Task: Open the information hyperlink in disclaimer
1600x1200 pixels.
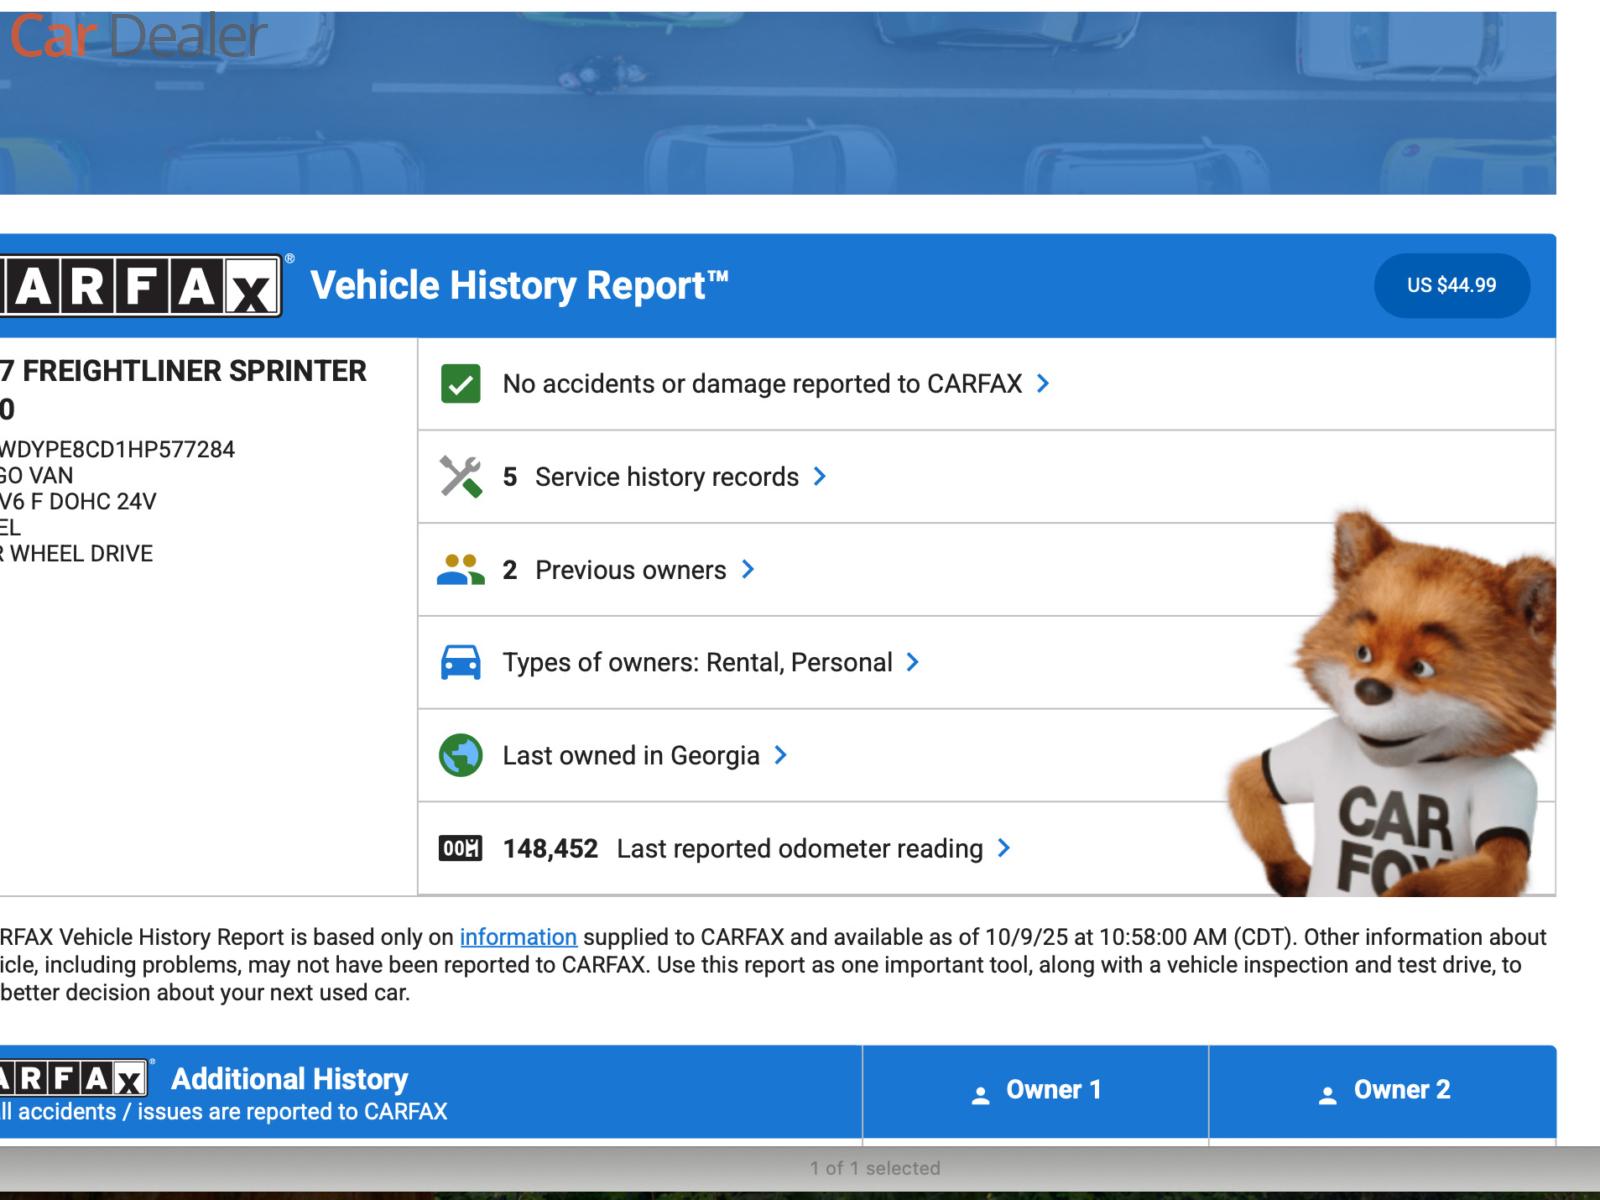Action: pyautogui.click(x=518, y=937)
